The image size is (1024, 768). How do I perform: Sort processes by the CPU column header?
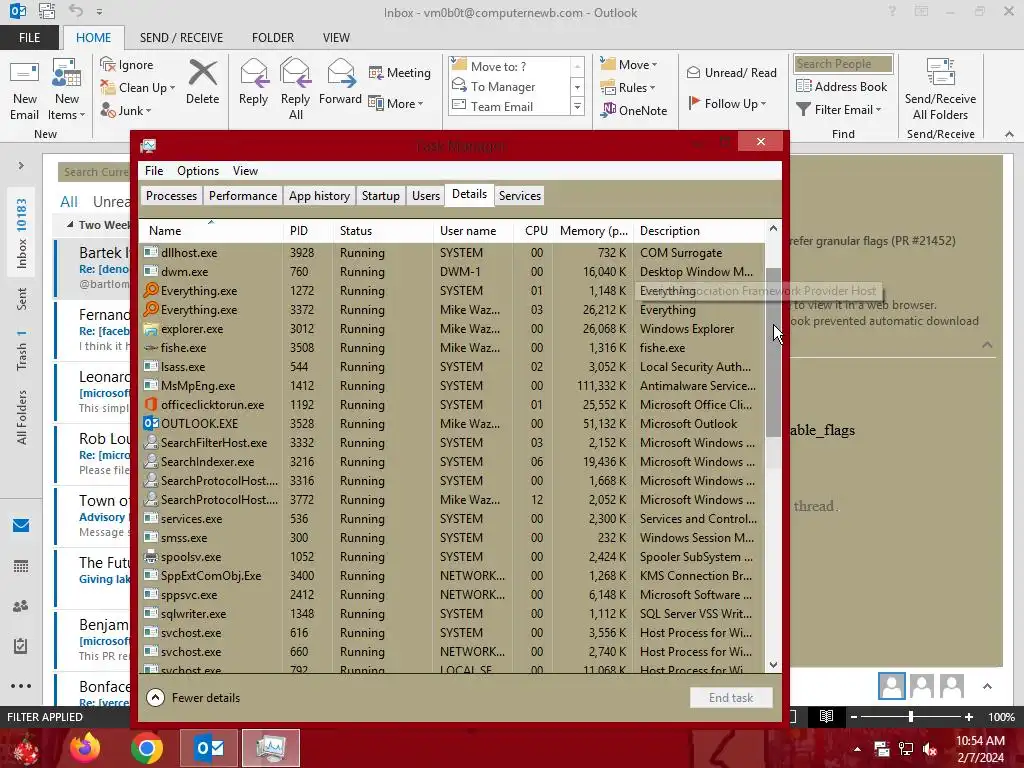[534, 231]
